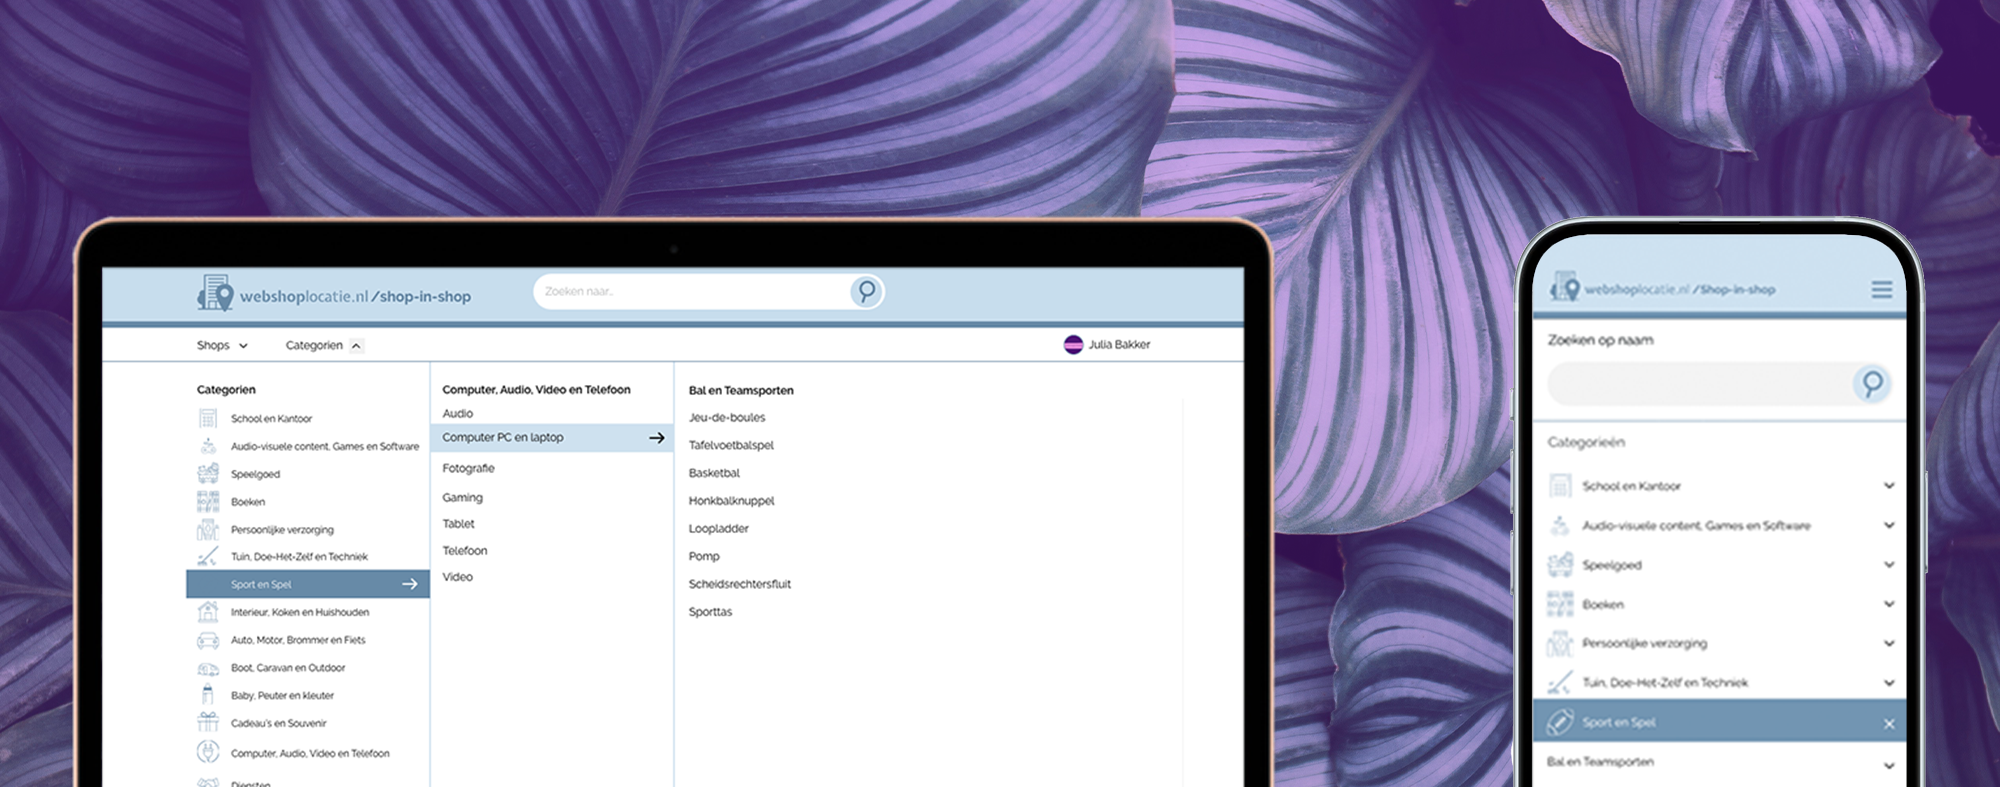Expand Bal en Teamsporten on mobile
Image resolution: width=2000 pixels, height=787 pixels.
(x=1888, y=765)
